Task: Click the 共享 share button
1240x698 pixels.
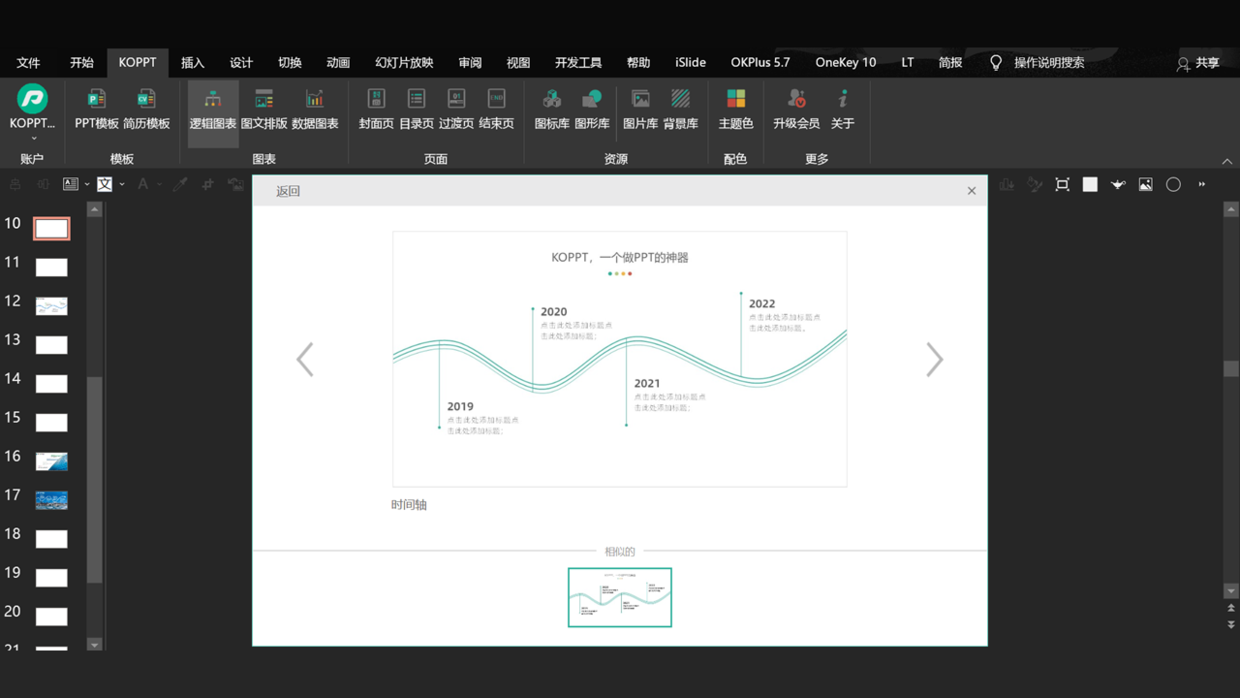Action: [1198, 63]
